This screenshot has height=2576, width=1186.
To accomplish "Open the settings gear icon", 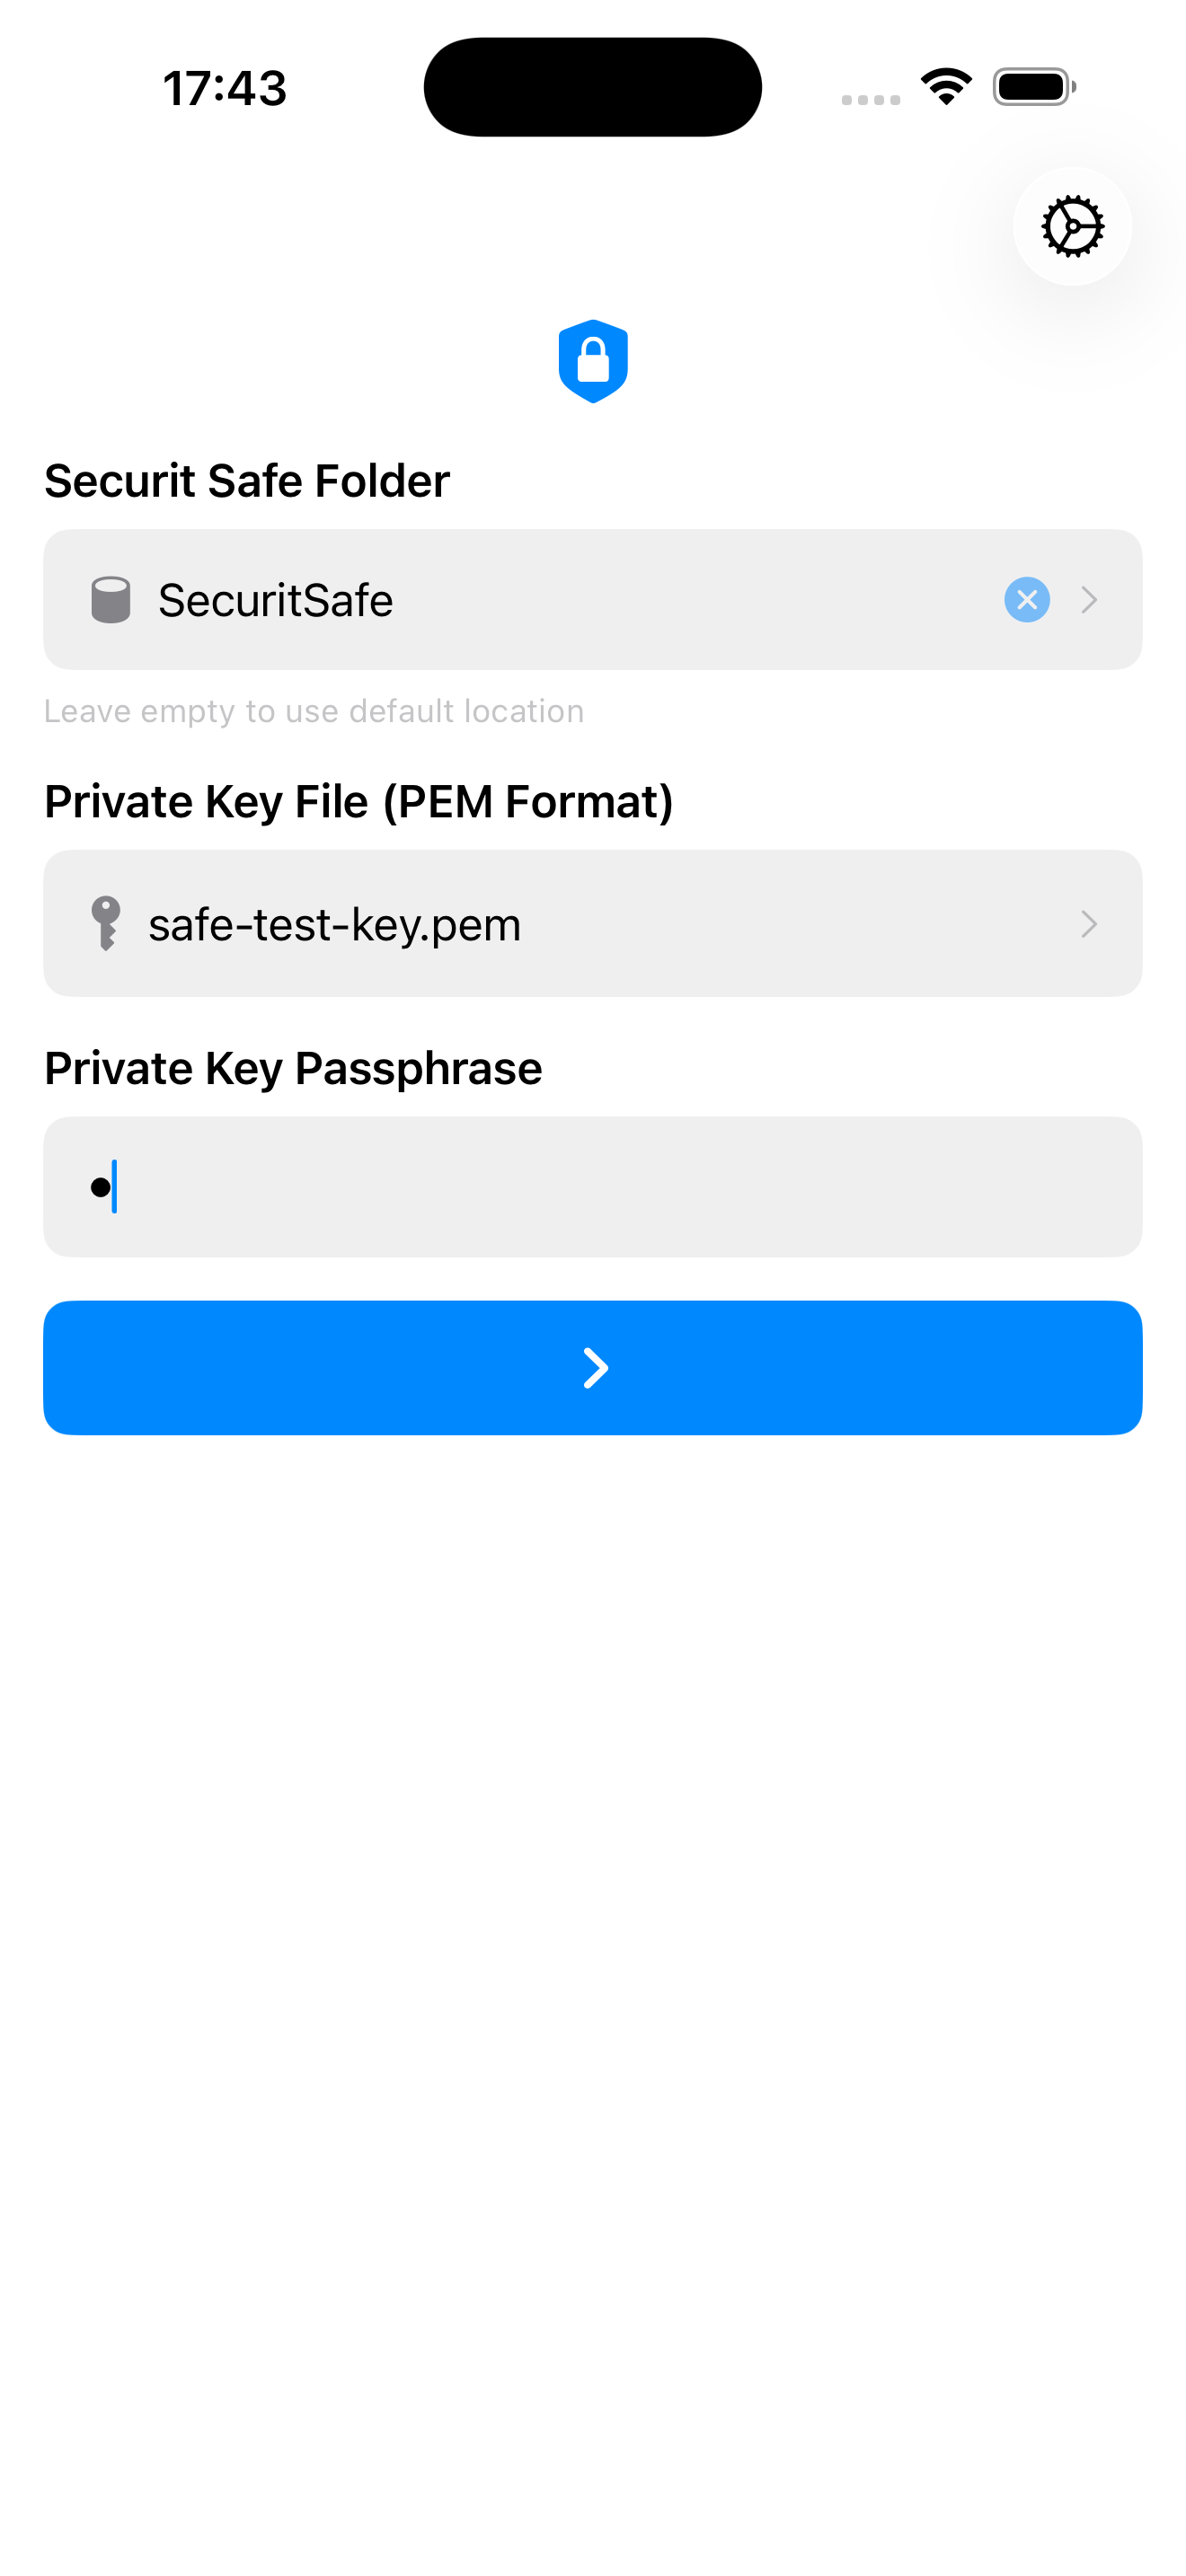I will click(1071, 227).
